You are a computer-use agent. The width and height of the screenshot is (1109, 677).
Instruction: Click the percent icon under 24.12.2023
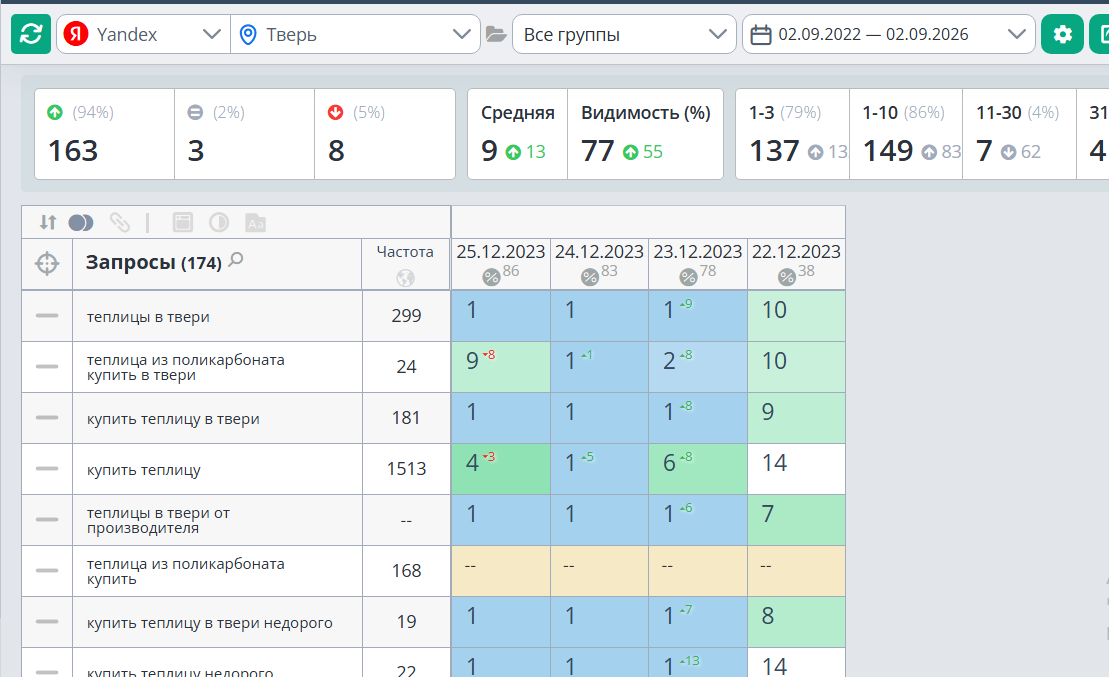coord(589,277)
